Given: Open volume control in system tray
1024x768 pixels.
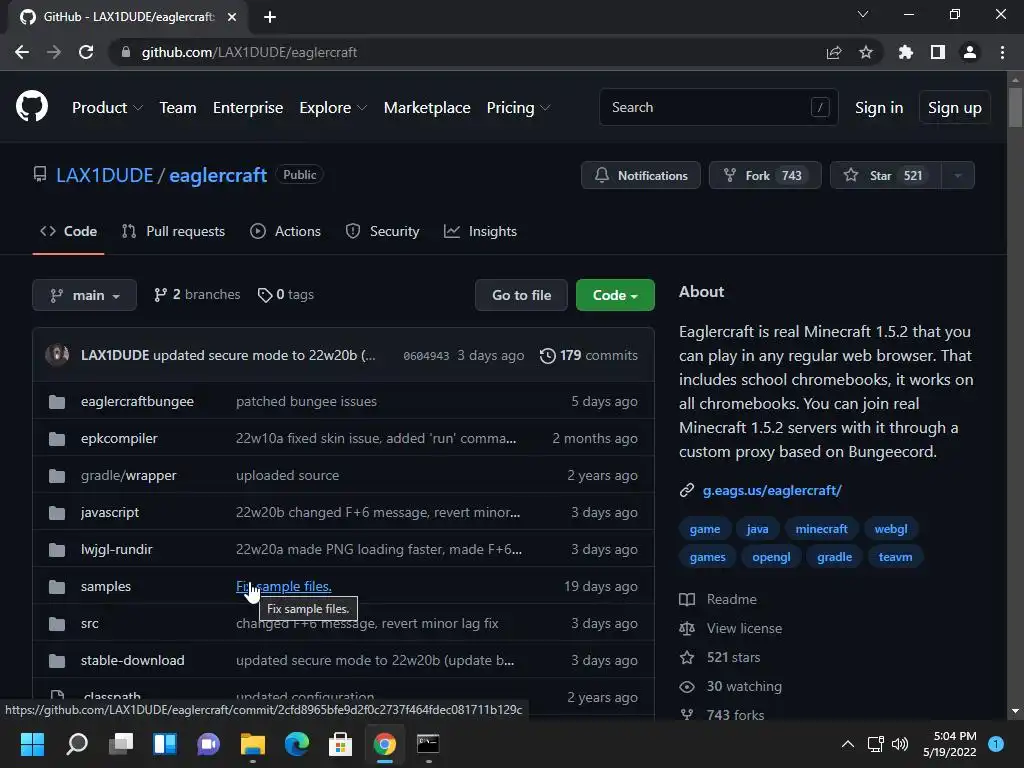Looking at the screenshot, I should (900, 744).
